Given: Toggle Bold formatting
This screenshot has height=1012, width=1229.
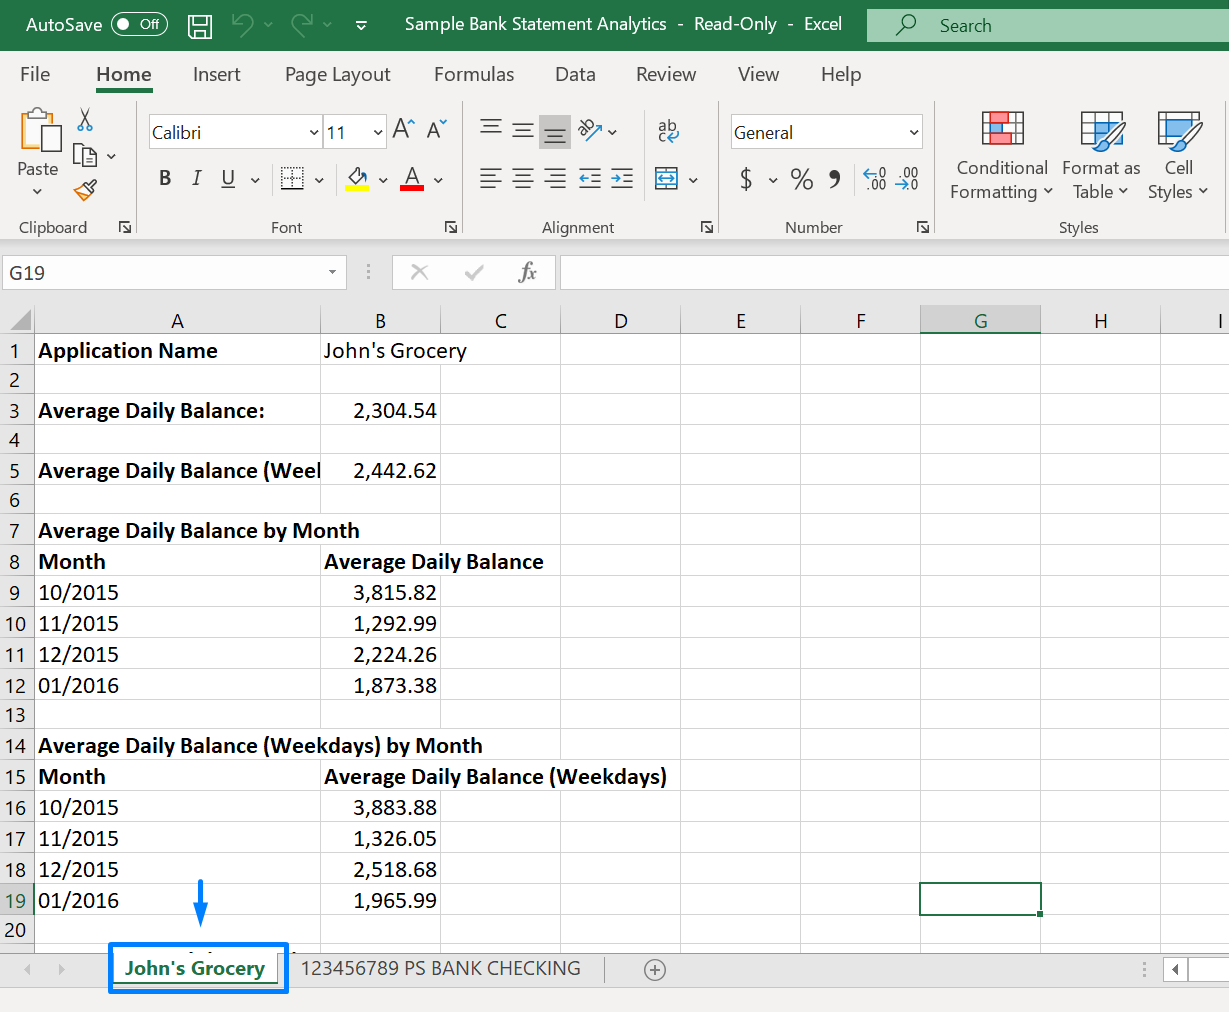Looking at the screenshot, I should pyautogui.click(x=165, y=178).
